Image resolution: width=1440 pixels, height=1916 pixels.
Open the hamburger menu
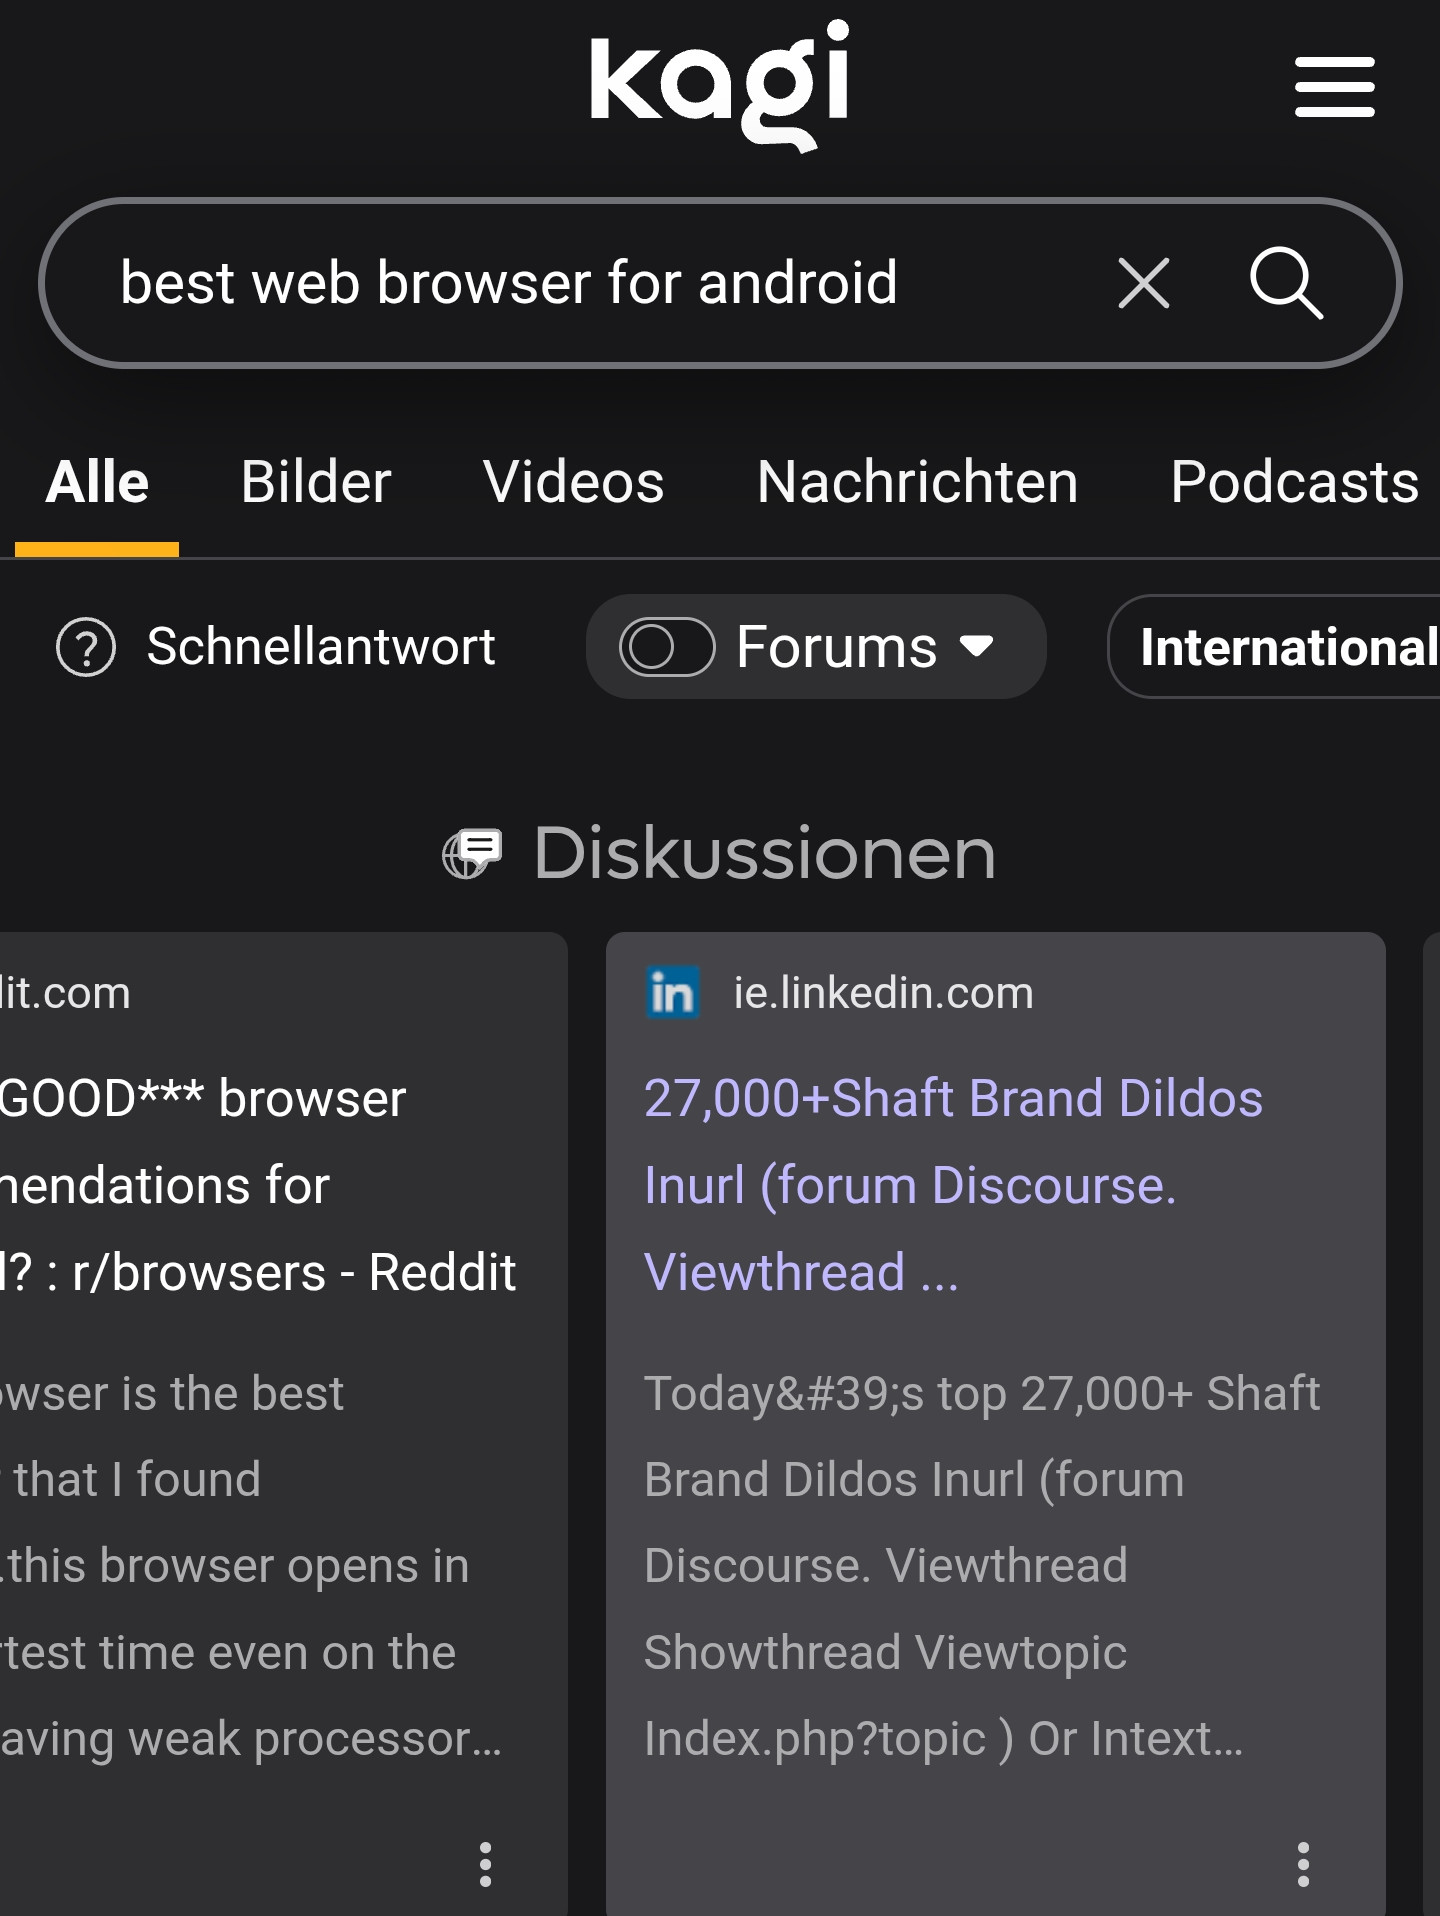(x=1334, y=87)
